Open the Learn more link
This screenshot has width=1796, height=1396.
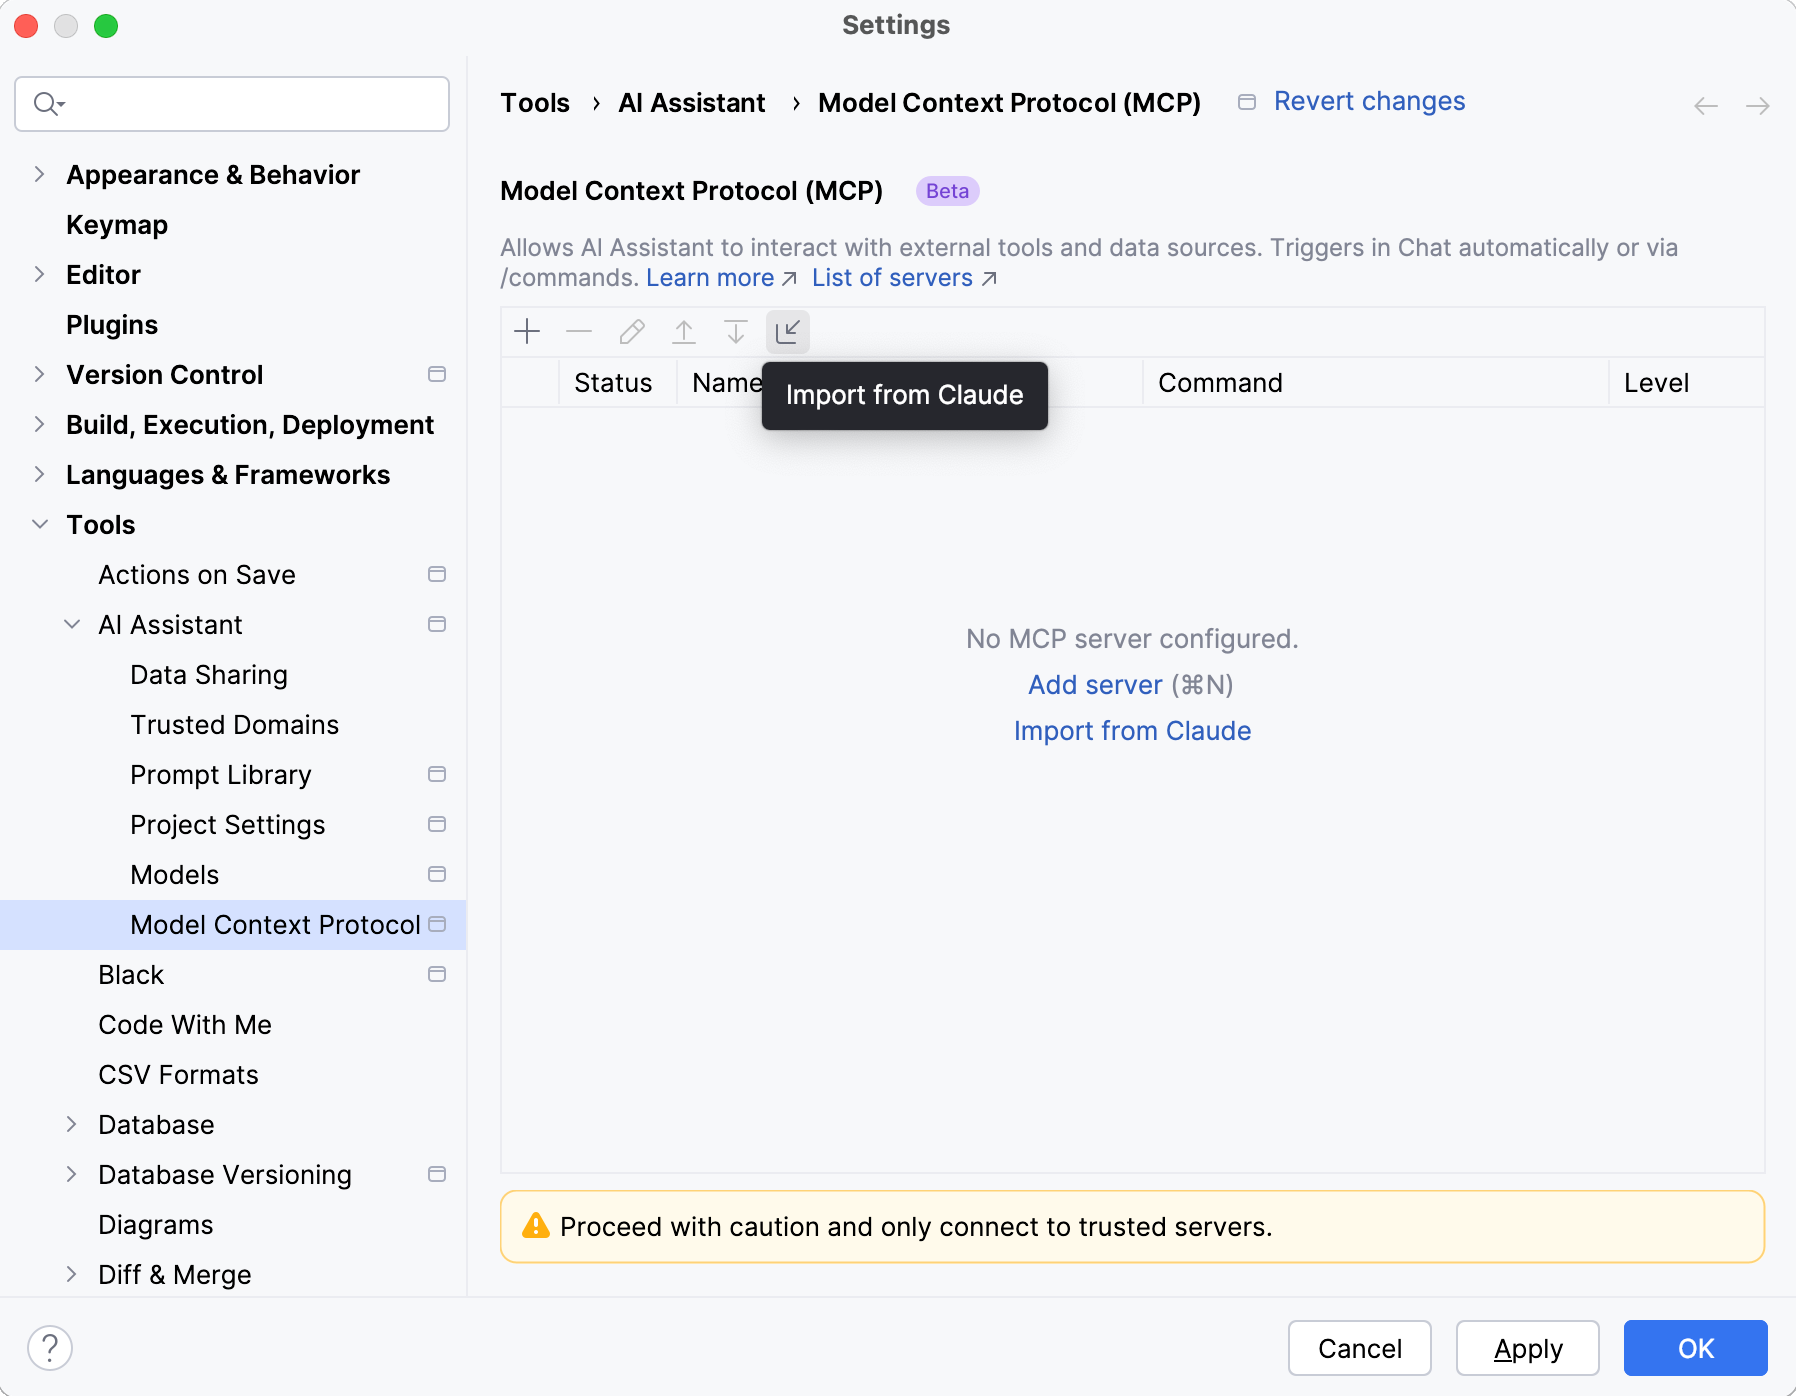coord(710,278)
